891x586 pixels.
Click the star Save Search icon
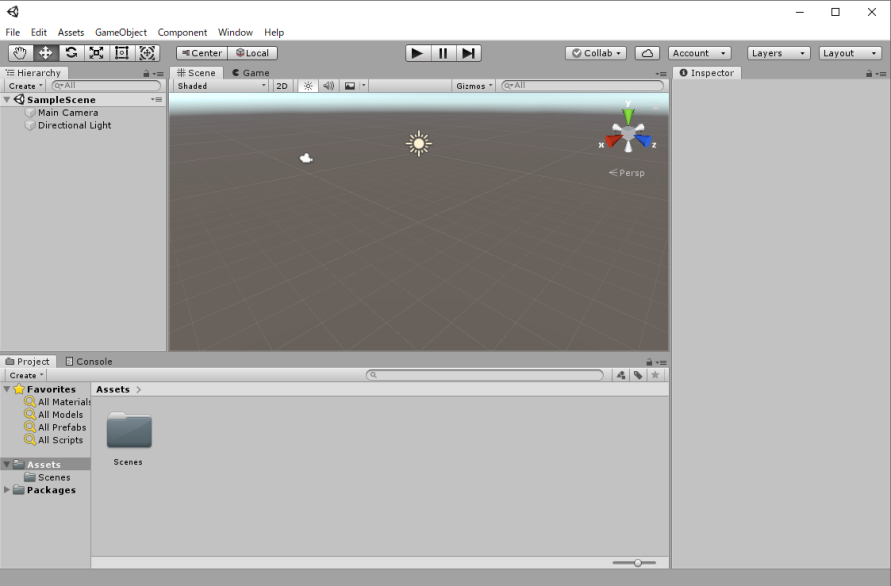tap(655, 375)
